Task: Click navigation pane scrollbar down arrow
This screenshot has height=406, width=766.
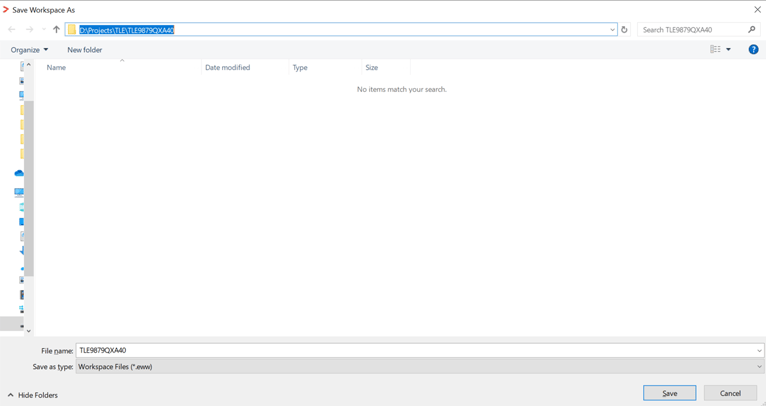Action: click(28, 331)
